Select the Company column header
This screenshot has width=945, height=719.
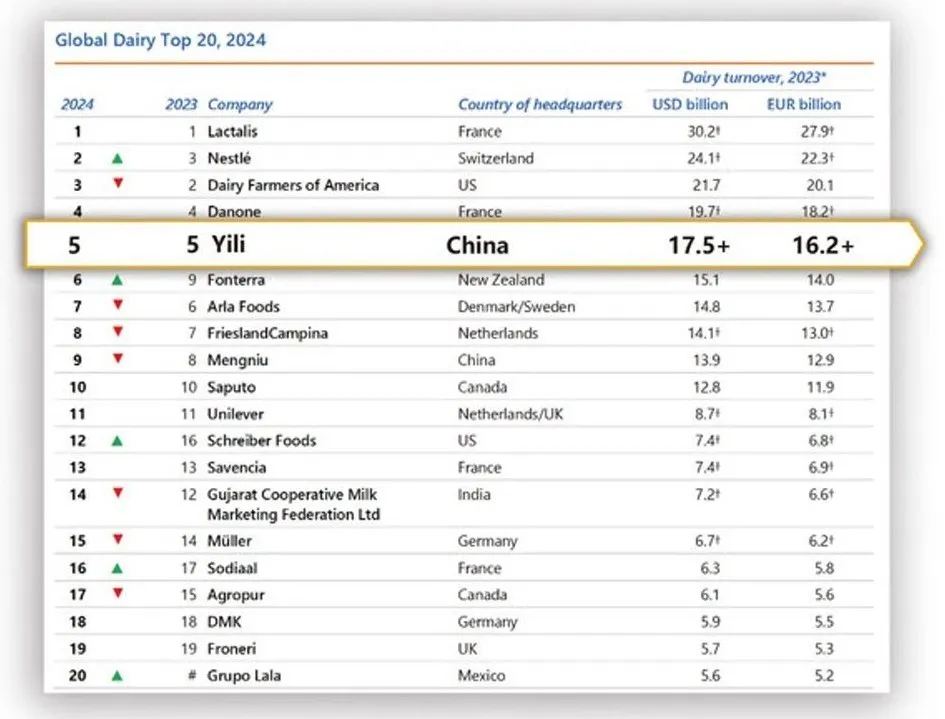240,105
